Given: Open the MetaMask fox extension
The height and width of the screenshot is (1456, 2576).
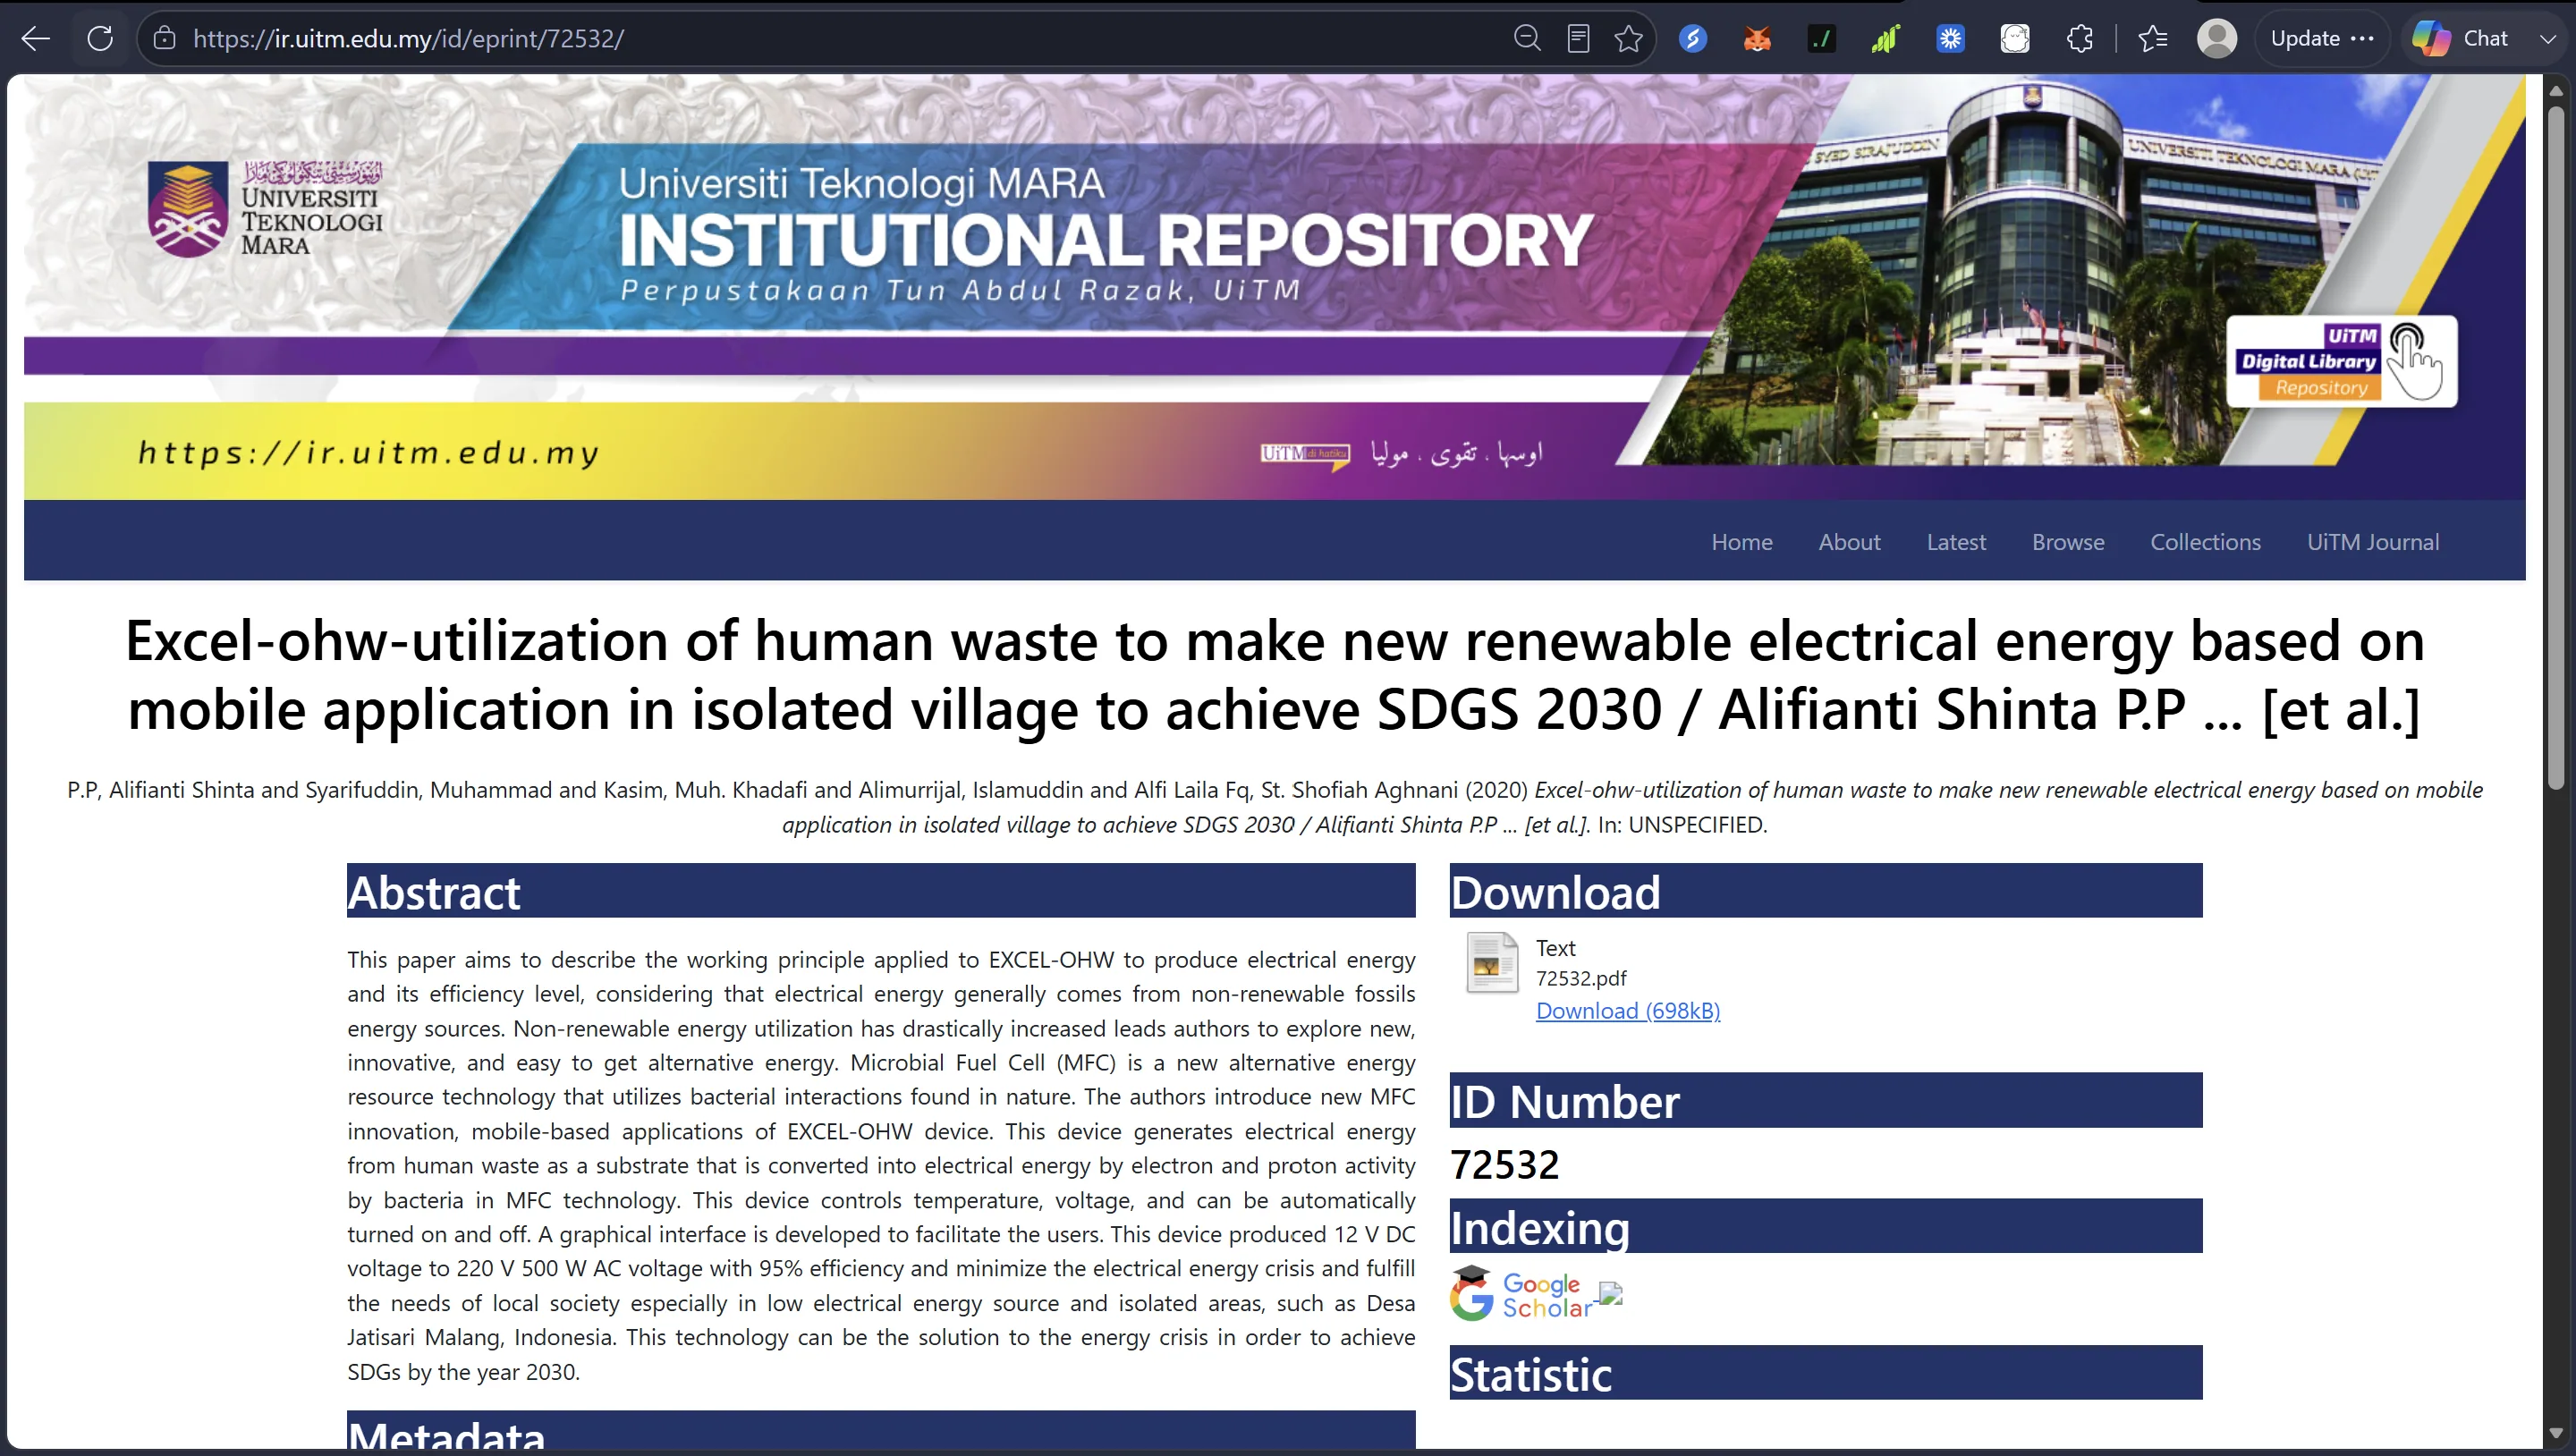Looking at the screenshot, I should click(x=1757, y=39).
